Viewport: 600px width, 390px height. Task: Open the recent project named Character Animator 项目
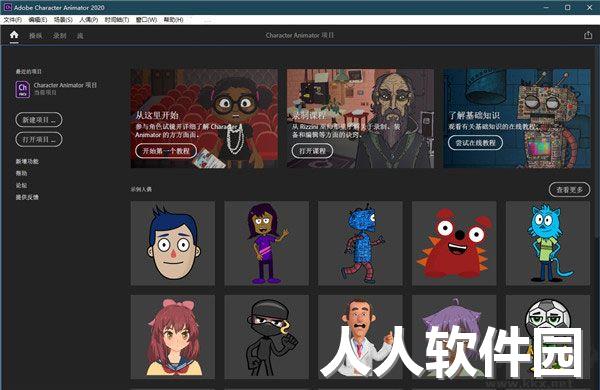point(65,85)
